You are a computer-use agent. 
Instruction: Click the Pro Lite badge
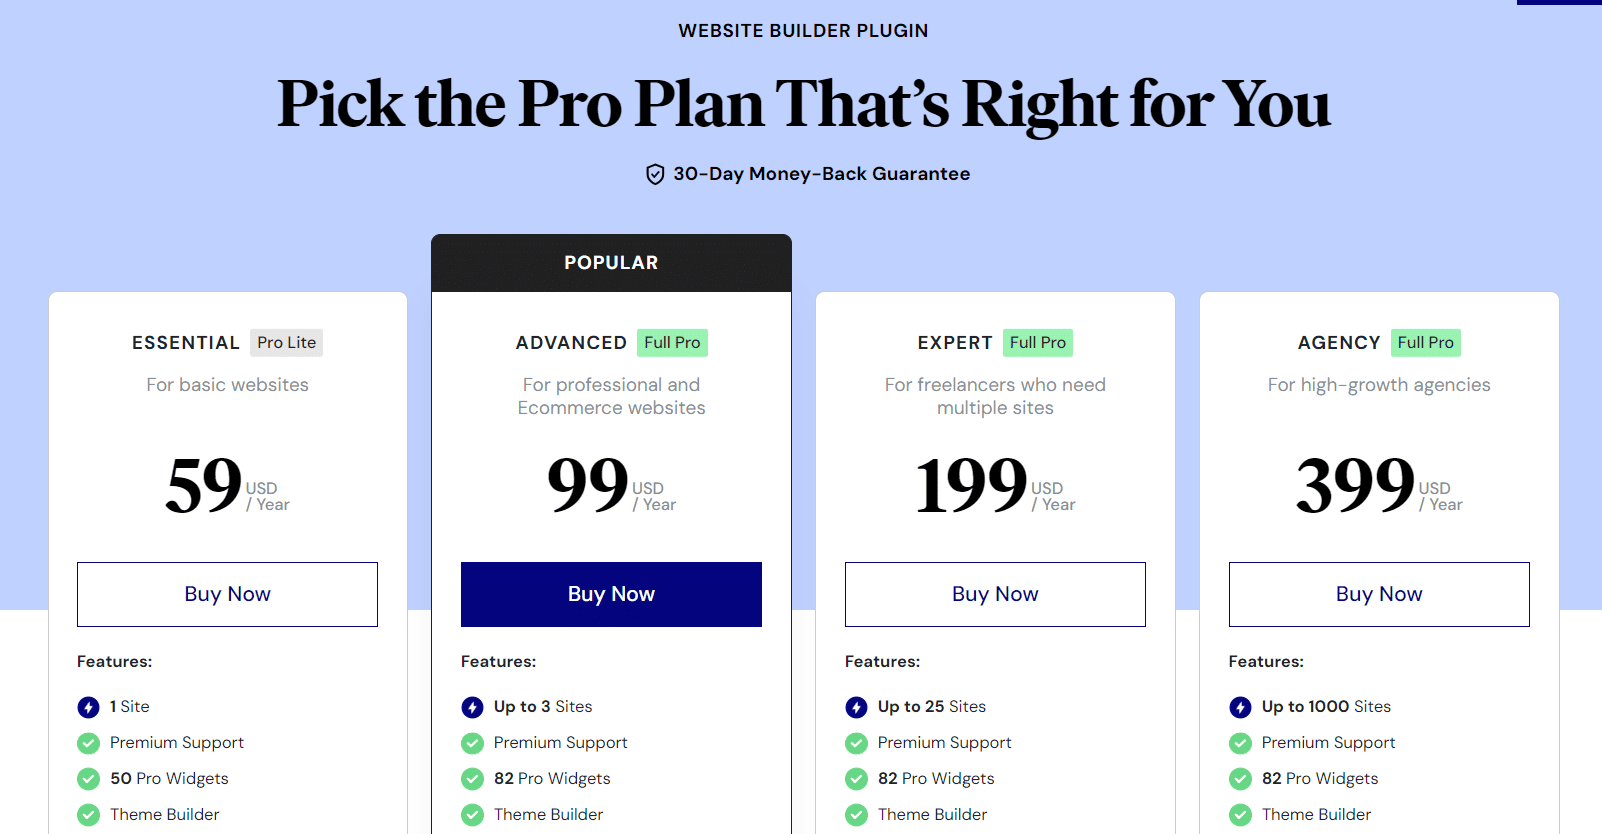tap(286, 343)
